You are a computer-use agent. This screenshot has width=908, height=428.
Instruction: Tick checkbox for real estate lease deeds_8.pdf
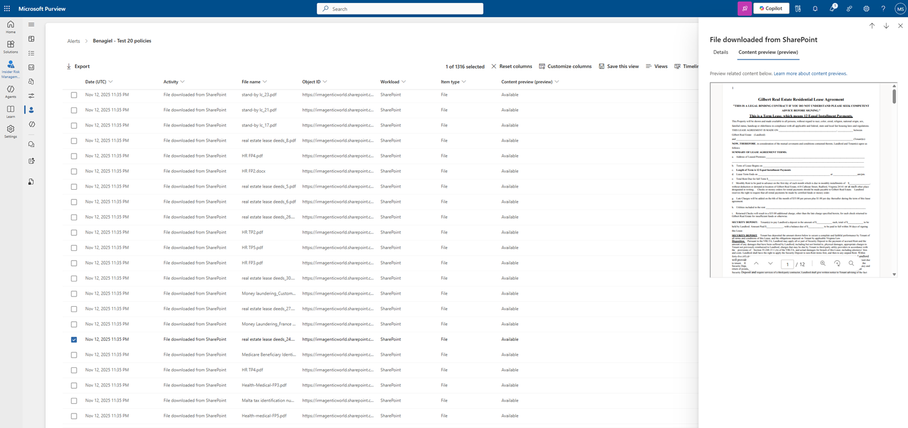pos(74,141)
